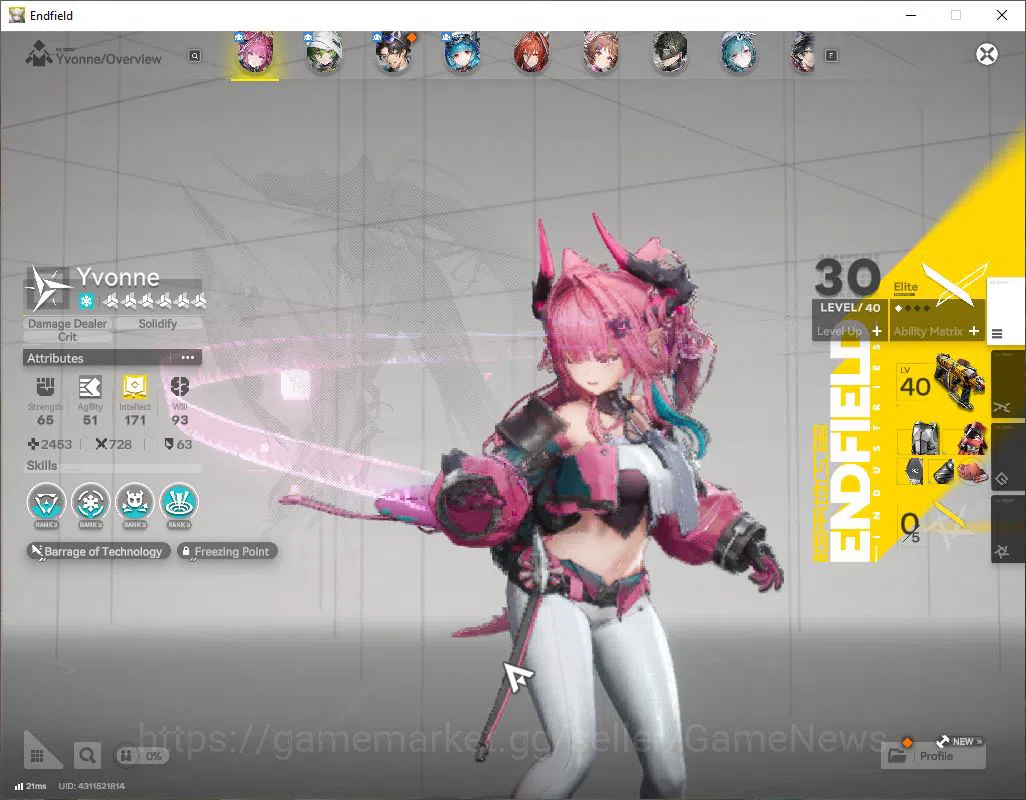Select the blue-haired operator portrait

(463, 52)
